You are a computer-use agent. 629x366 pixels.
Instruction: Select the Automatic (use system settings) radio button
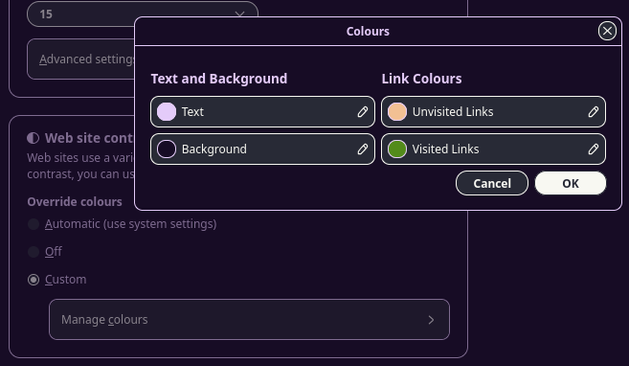33,224
